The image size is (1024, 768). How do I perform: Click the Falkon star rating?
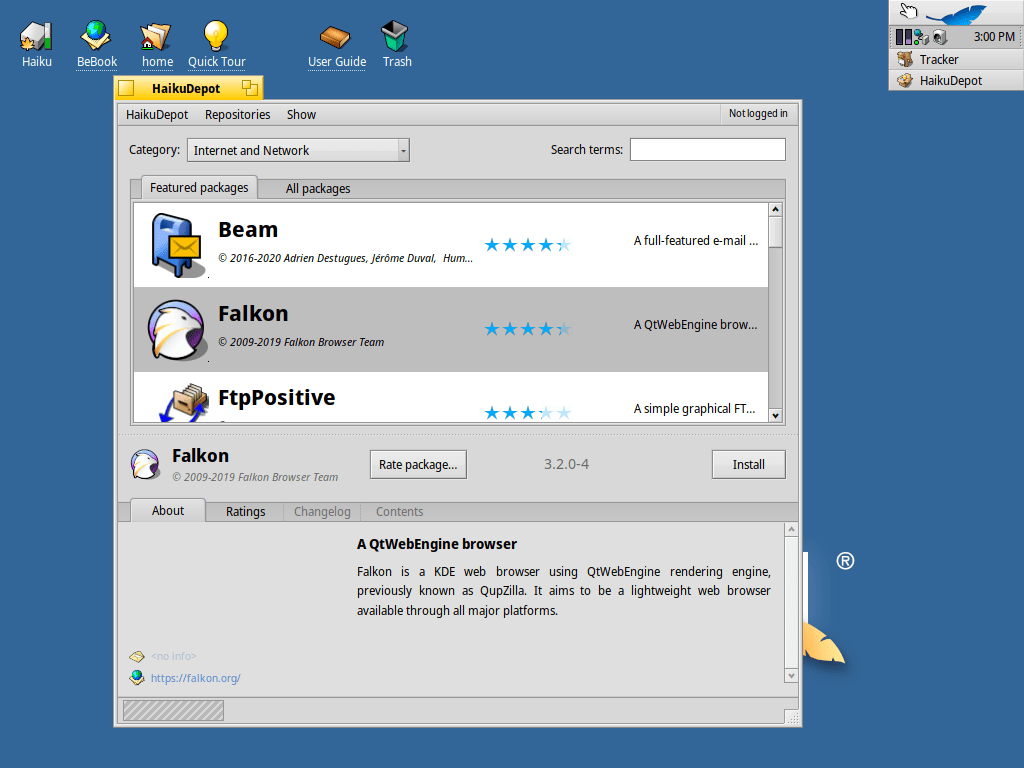pos(528,329)
